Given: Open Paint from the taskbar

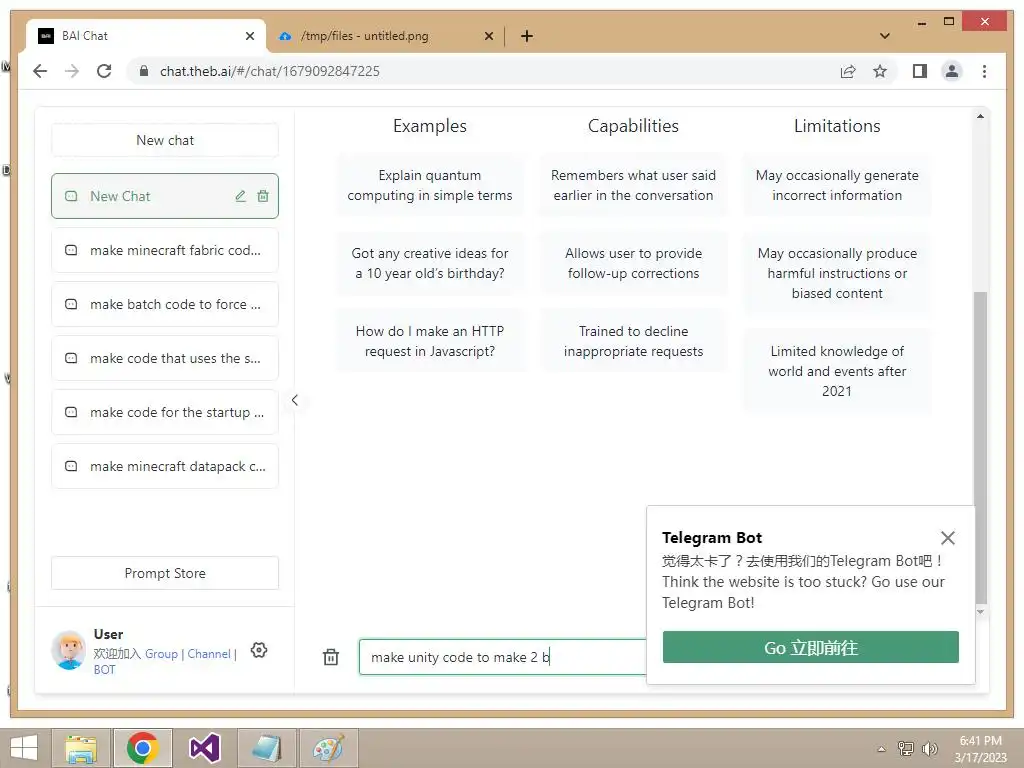Looking at the screenshot, I should pos(328,748).
